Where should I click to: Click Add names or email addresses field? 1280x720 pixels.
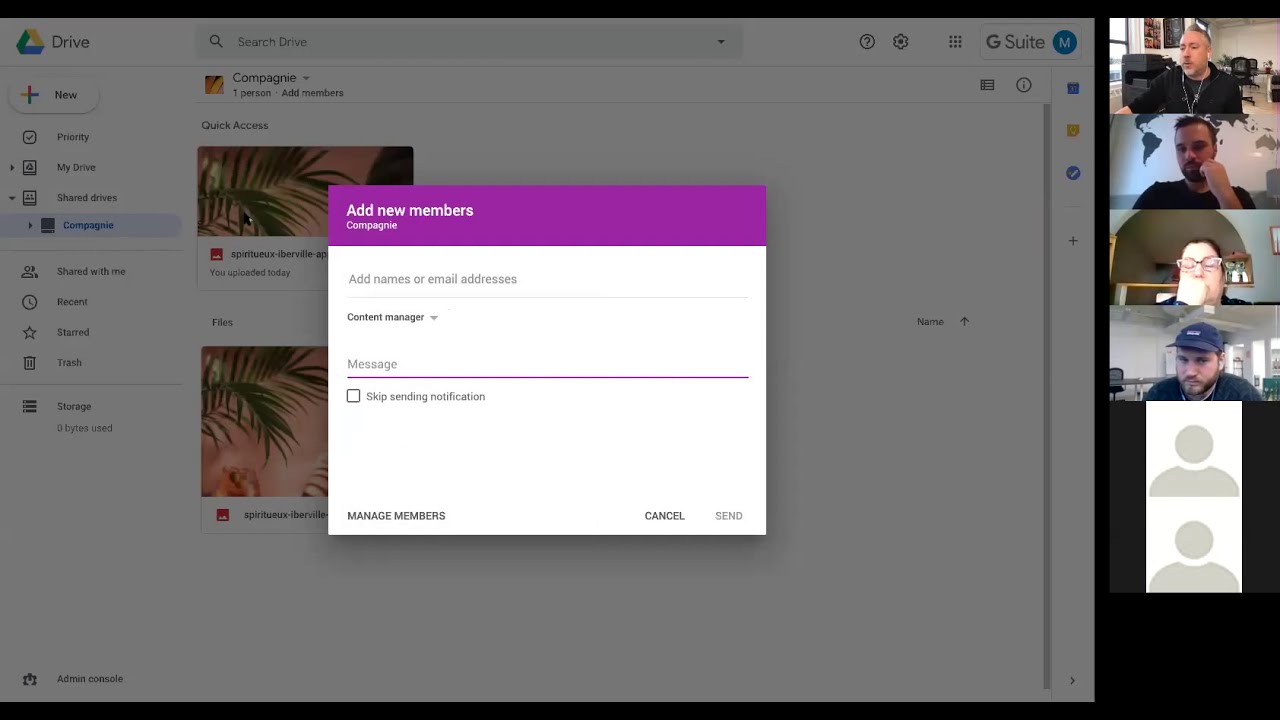[x=547, y=279]
